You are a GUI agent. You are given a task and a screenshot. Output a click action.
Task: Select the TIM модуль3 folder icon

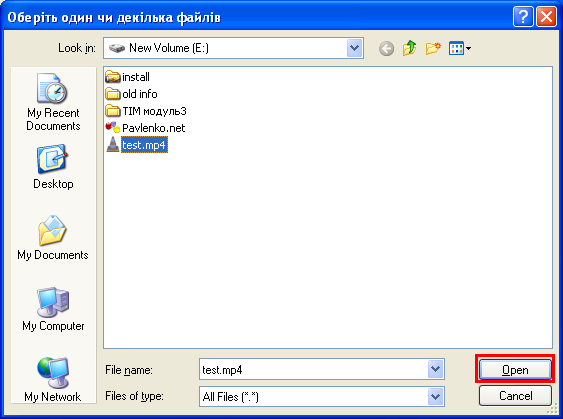pyautogui.click(x=113, y=111)
